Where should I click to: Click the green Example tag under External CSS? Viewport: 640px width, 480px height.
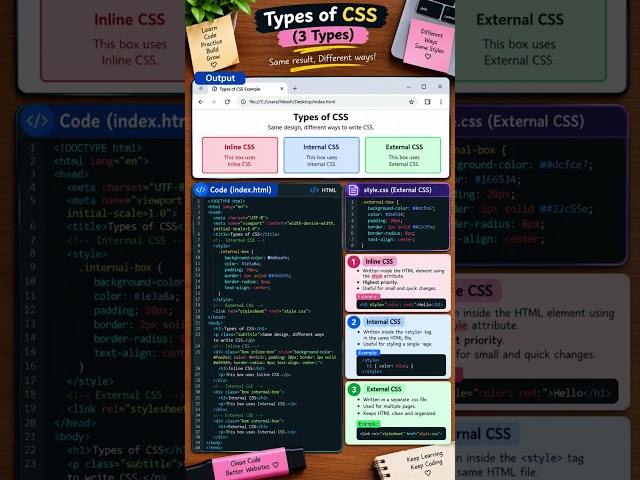coord(368,424)
